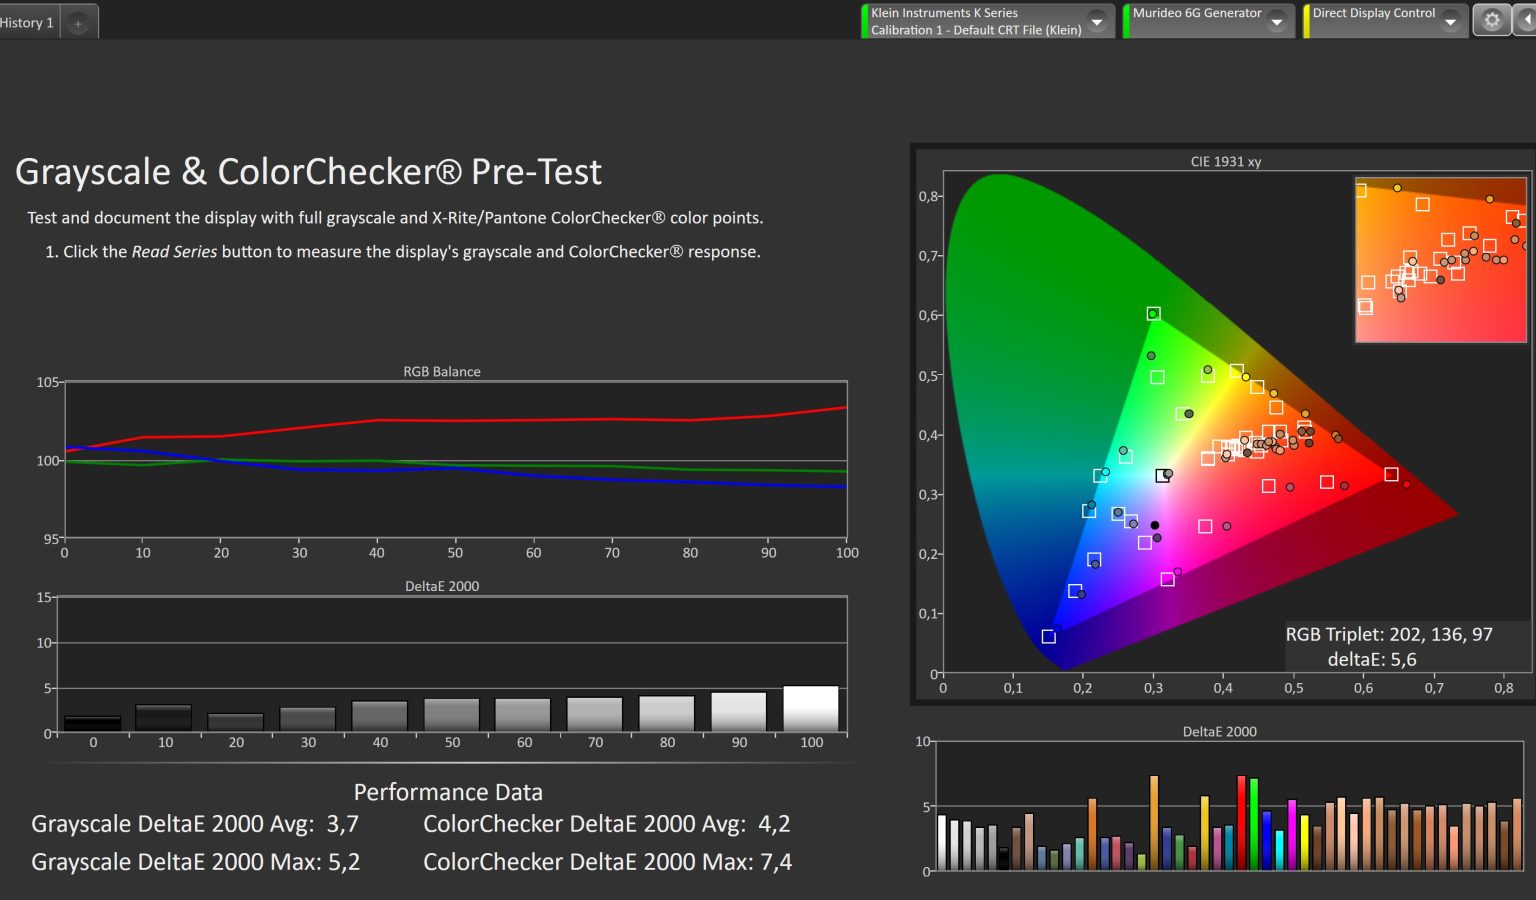
Task: Expand the Murideo 6G Generator dropdown arrow
Action: tap(1277, 22)
